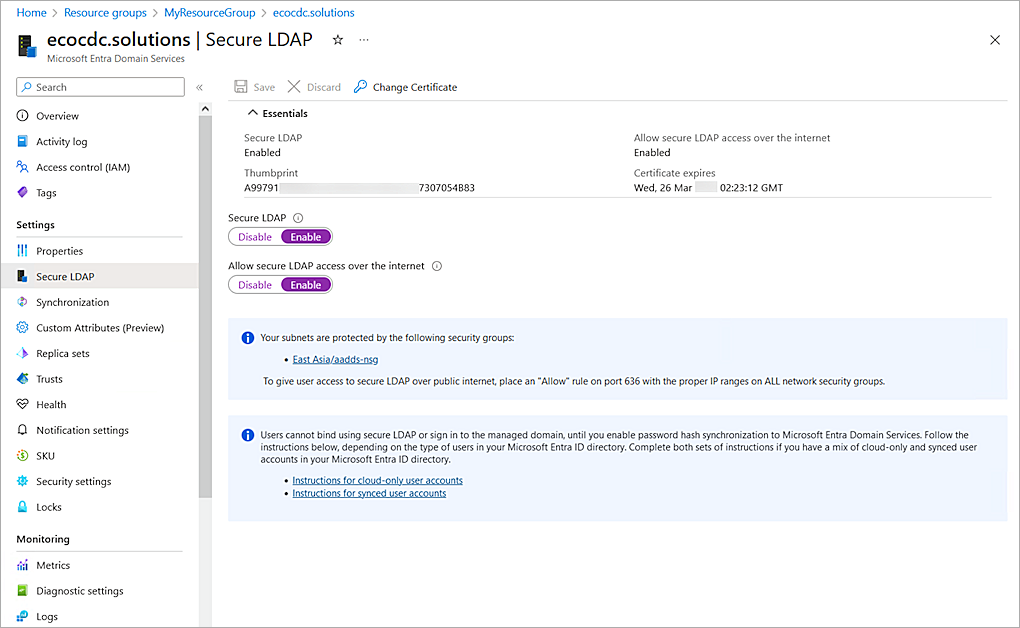This screenshot has height=628, width=1020.
Task: Open Access control (IAM) in sidebar
Action: click(x=82, y=167)
